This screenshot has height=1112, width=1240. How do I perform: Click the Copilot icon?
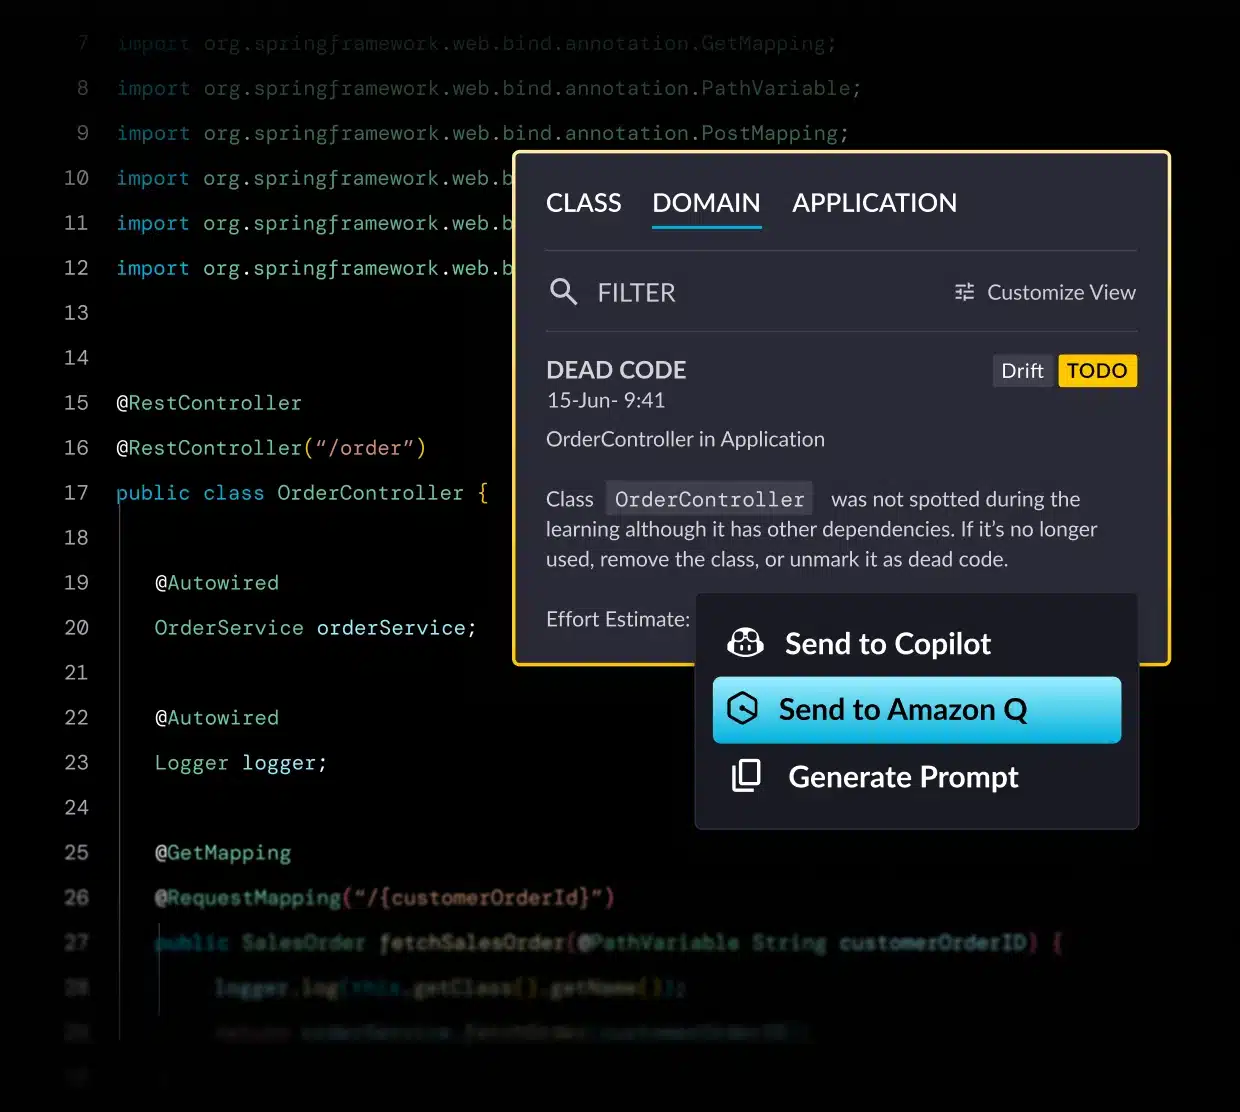coord(745,643)
